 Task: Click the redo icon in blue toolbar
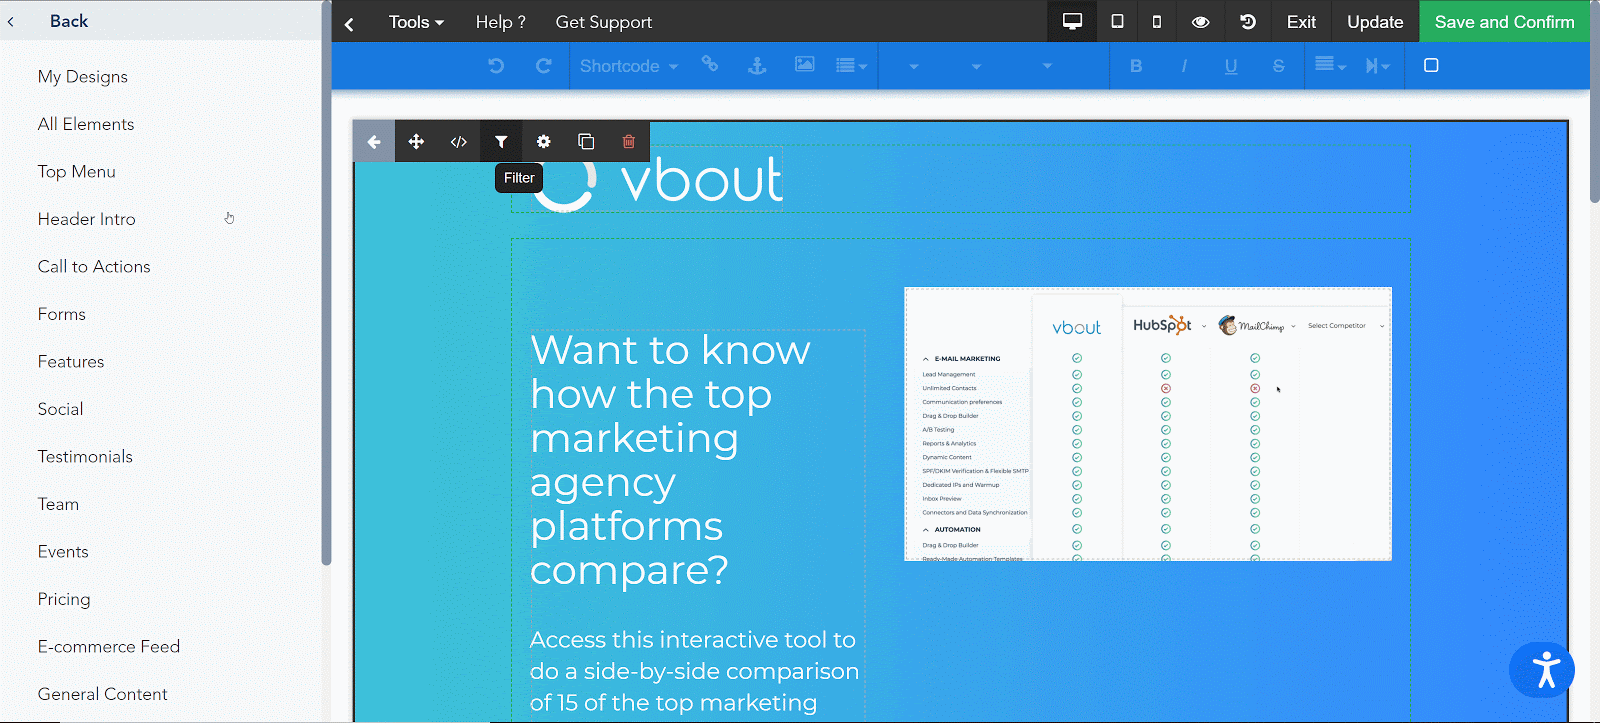pyautogui.click(x=544, y=66)
